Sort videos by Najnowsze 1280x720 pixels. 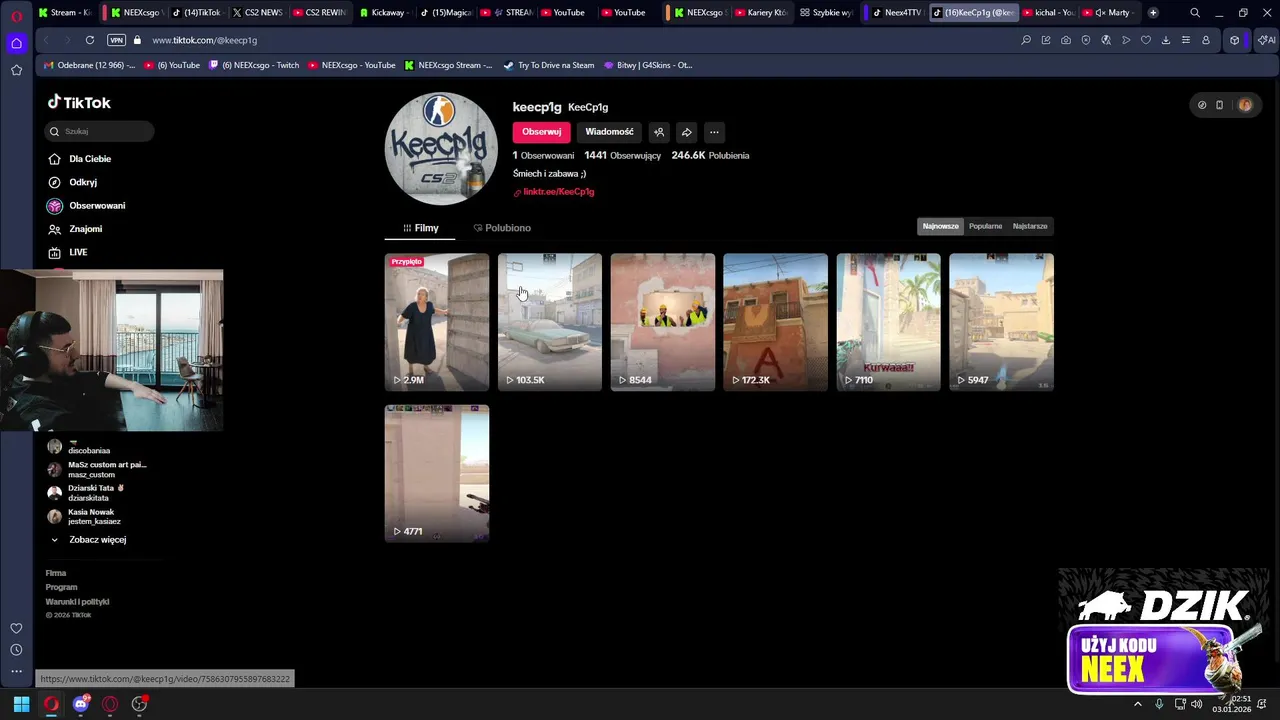940,226
